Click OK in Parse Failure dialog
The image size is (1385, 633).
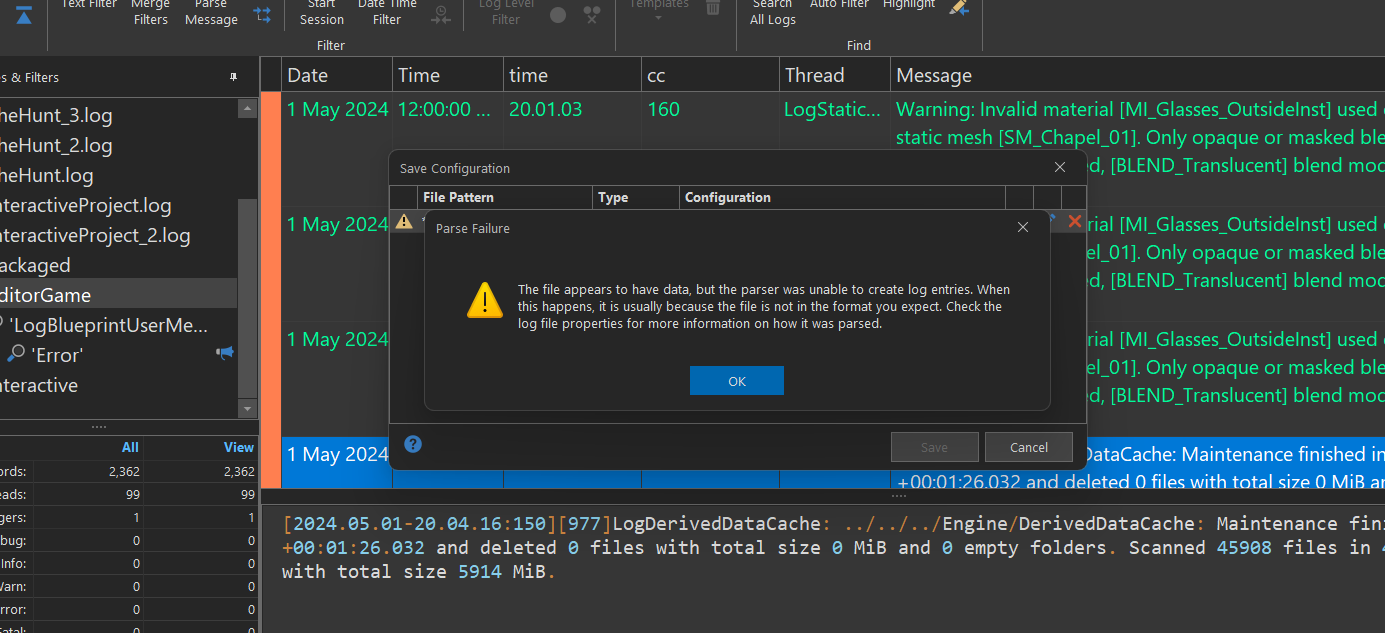click(x=736, y=381)
